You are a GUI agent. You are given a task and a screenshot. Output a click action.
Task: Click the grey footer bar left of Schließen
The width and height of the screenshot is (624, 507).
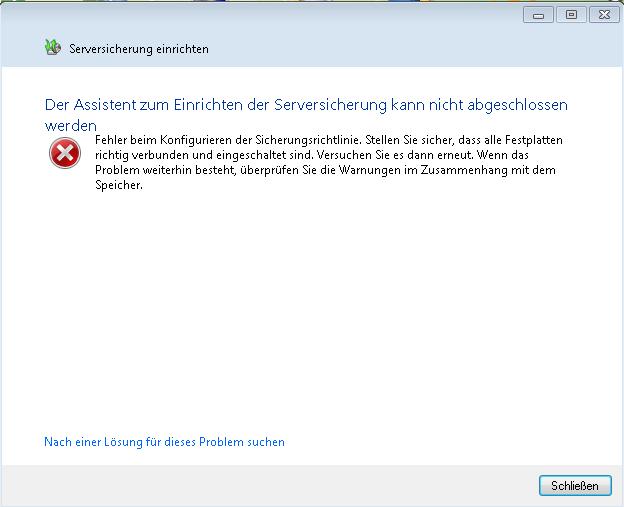(x=270, y=486)
